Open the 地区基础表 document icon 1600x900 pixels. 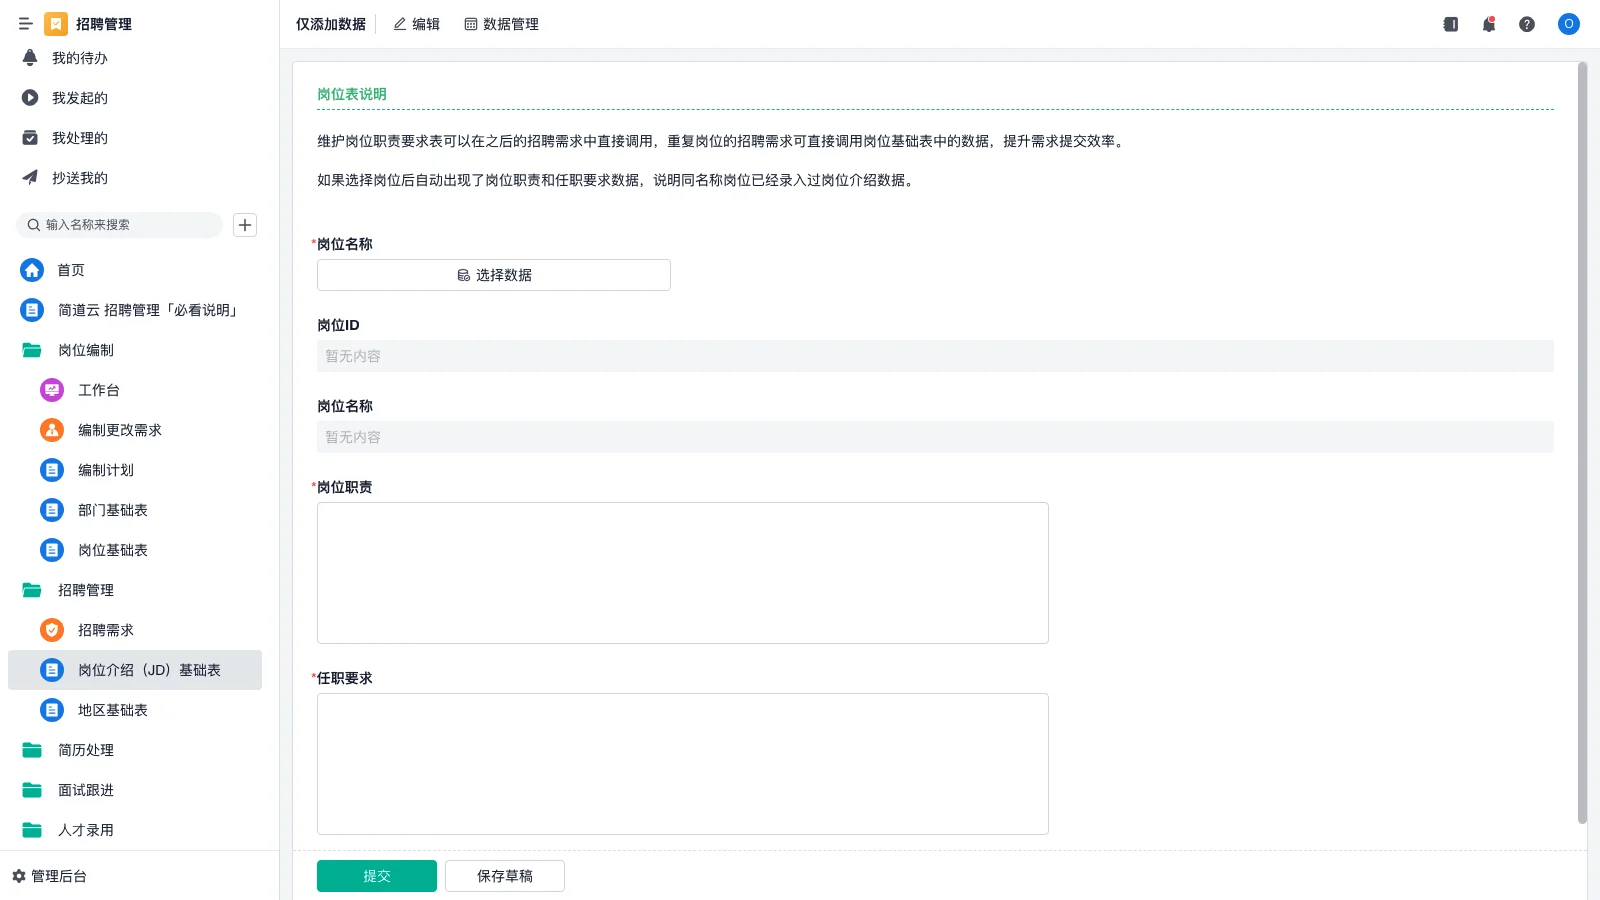pyautogui.click(x=51, y=710)
